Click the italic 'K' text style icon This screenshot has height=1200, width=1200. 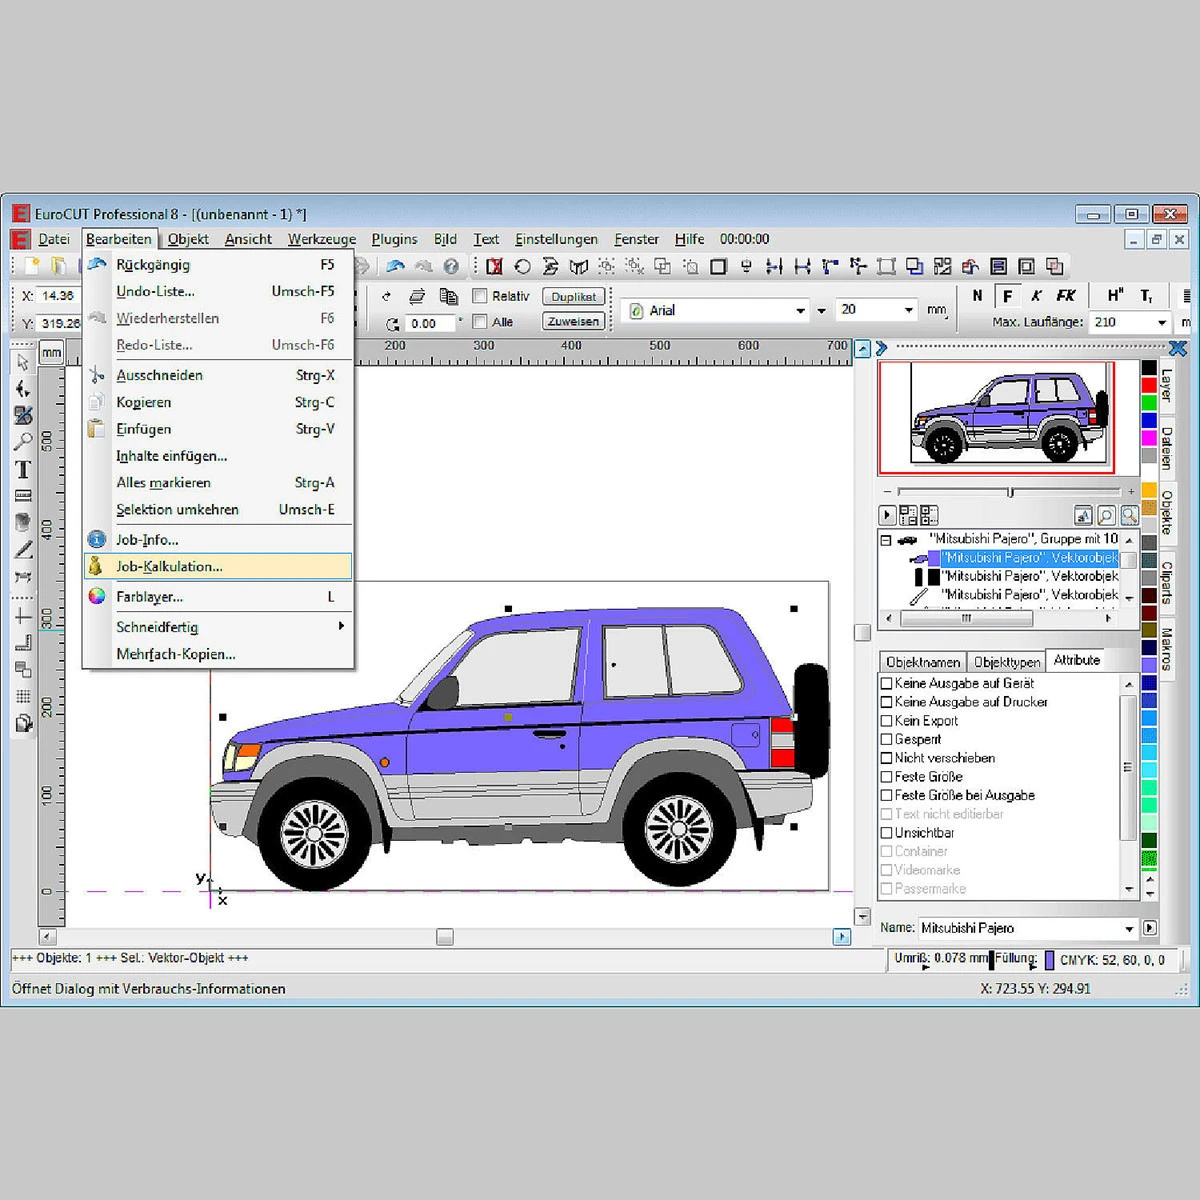click(x=1036, y=296)
